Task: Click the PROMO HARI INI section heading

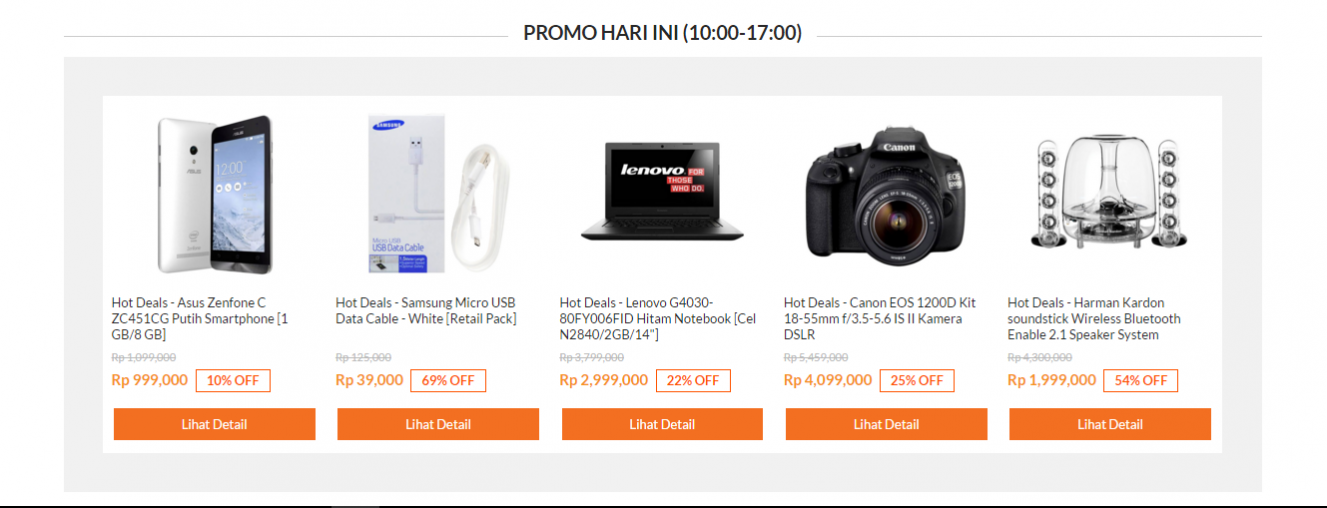Action: pos(662,33)
